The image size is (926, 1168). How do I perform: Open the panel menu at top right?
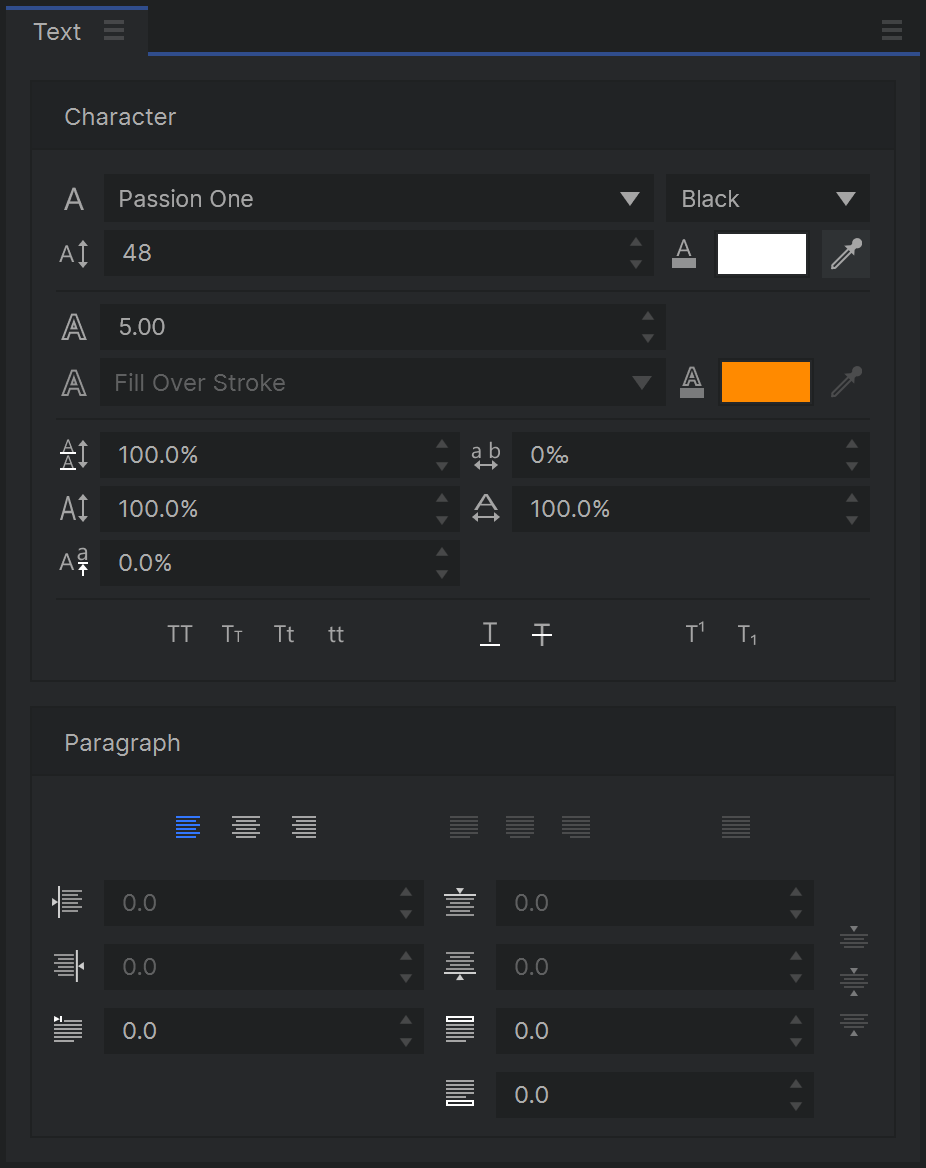click(892, 30)
